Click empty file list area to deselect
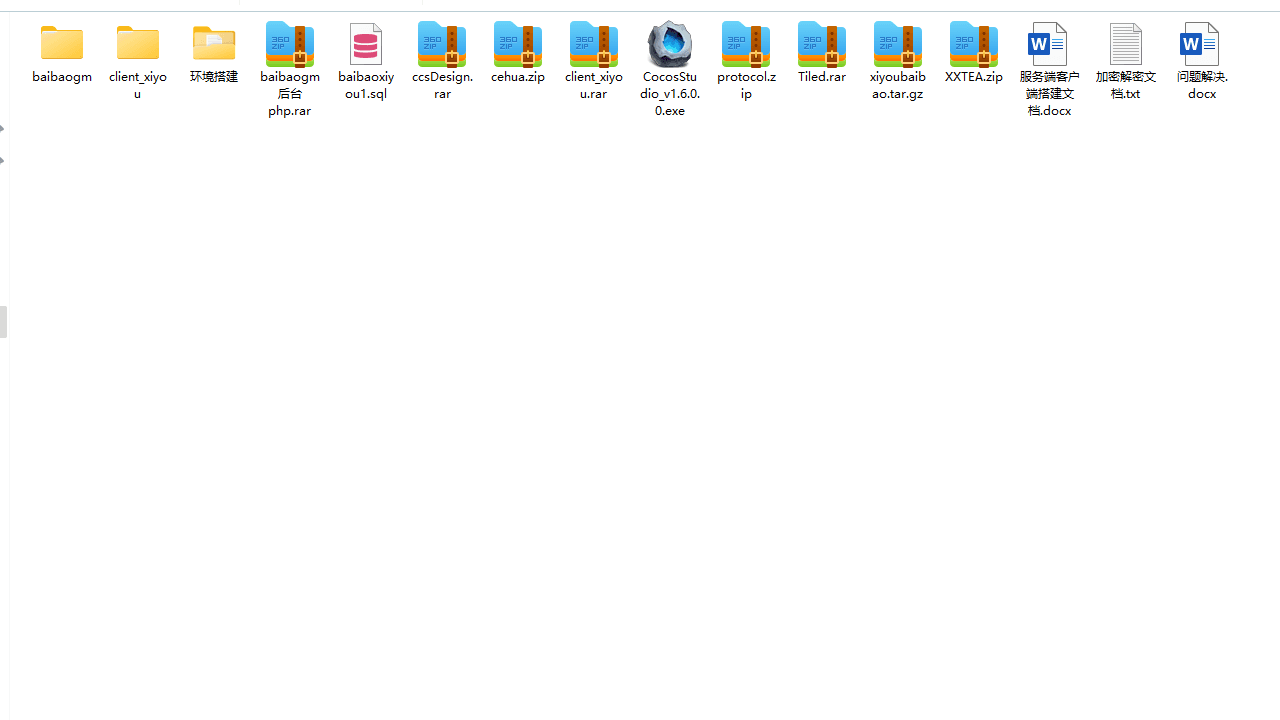 point(640,400)
